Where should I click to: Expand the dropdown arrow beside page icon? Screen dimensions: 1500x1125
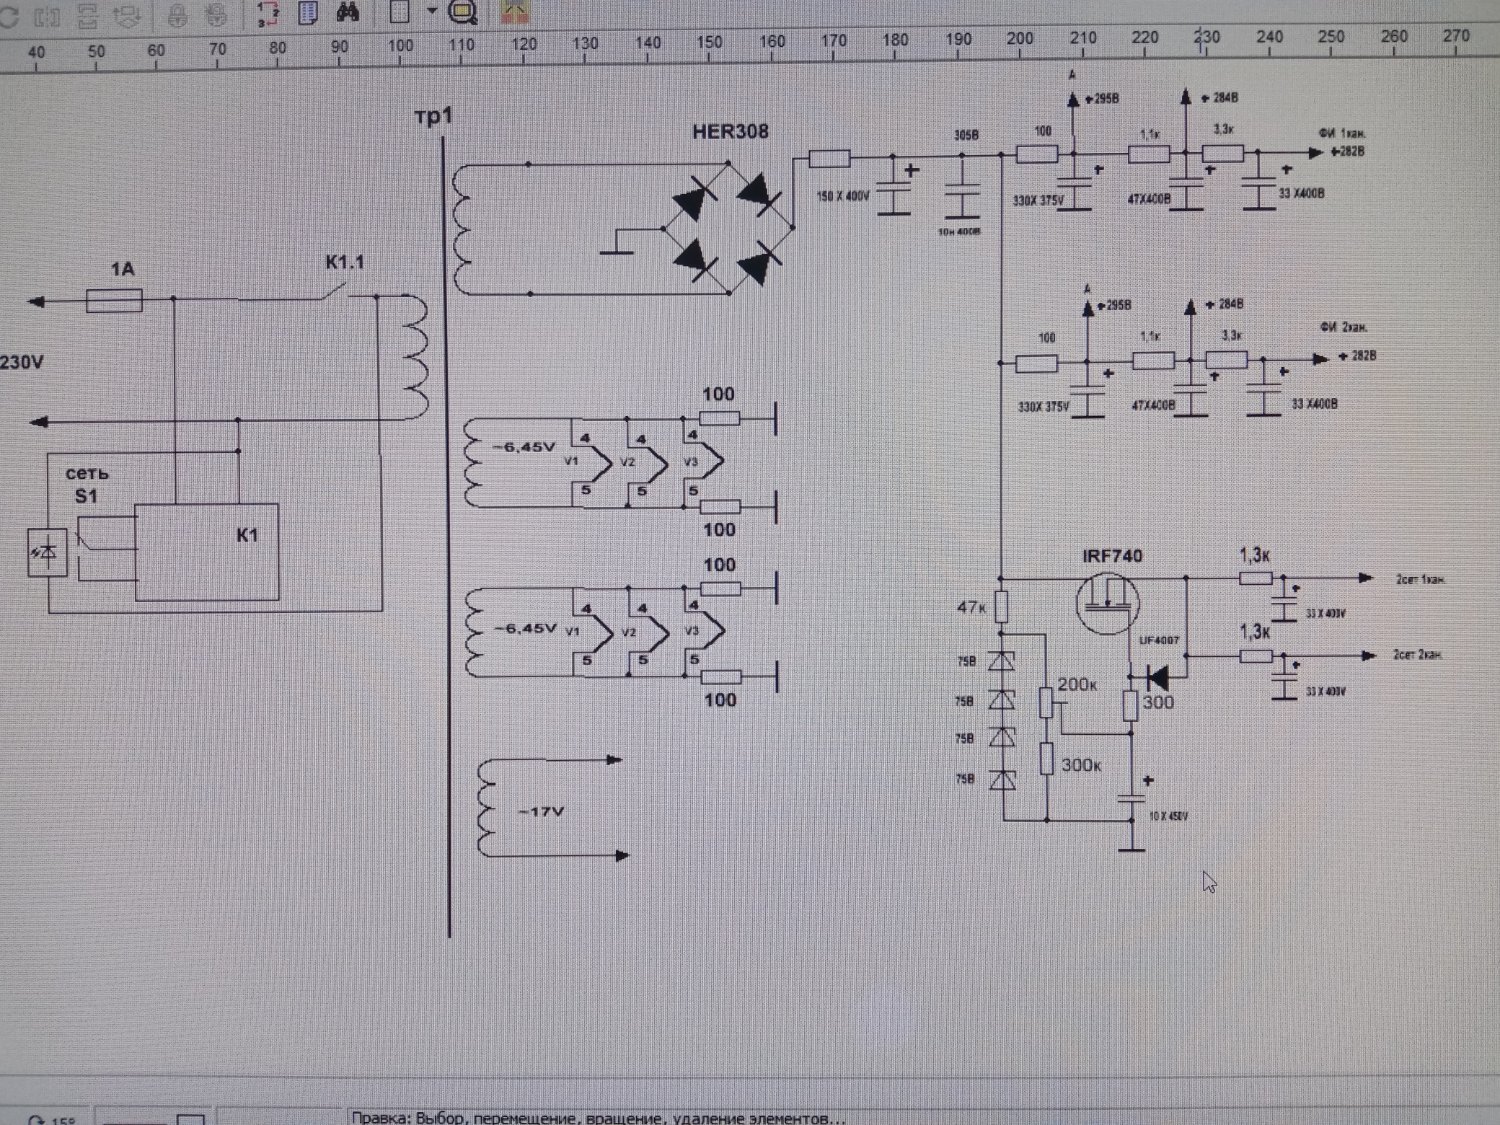pos(432,12)
